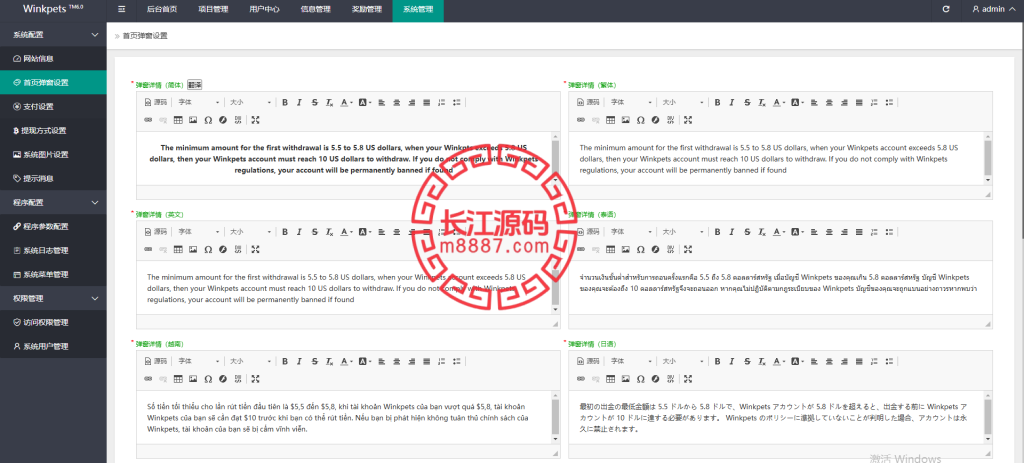Open the 字体 font dropdown in 简体 editor
The height and width of the screenshot is (463, 1024).
[199, 103]
